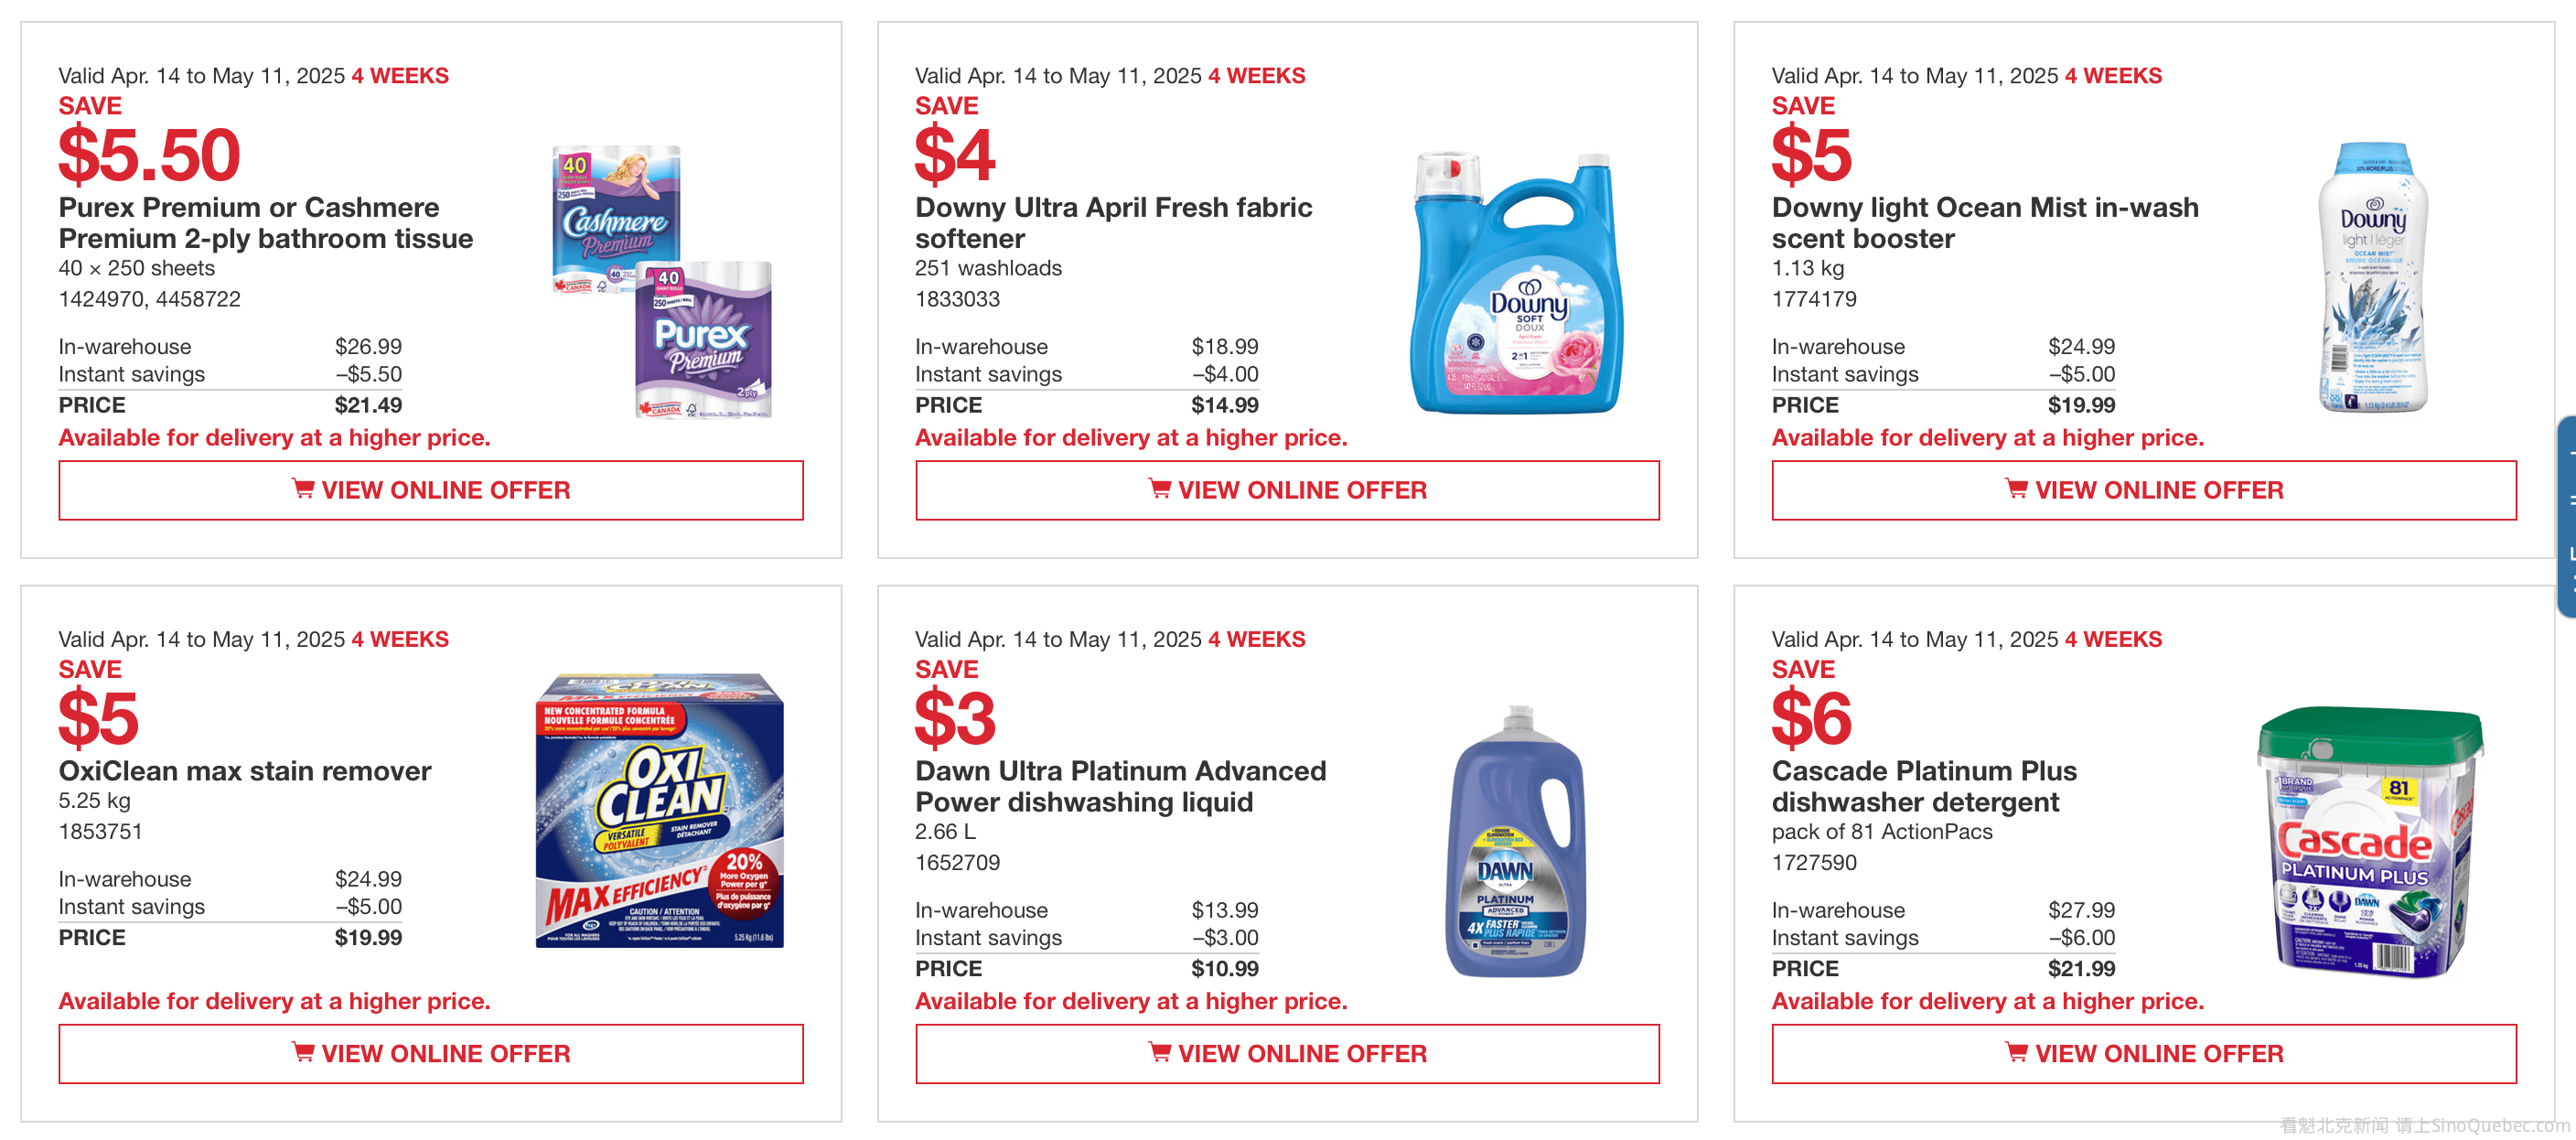
Task: Click the Dawn Ultra Platinum Advanced Power title
Action: coord(1120,786)
